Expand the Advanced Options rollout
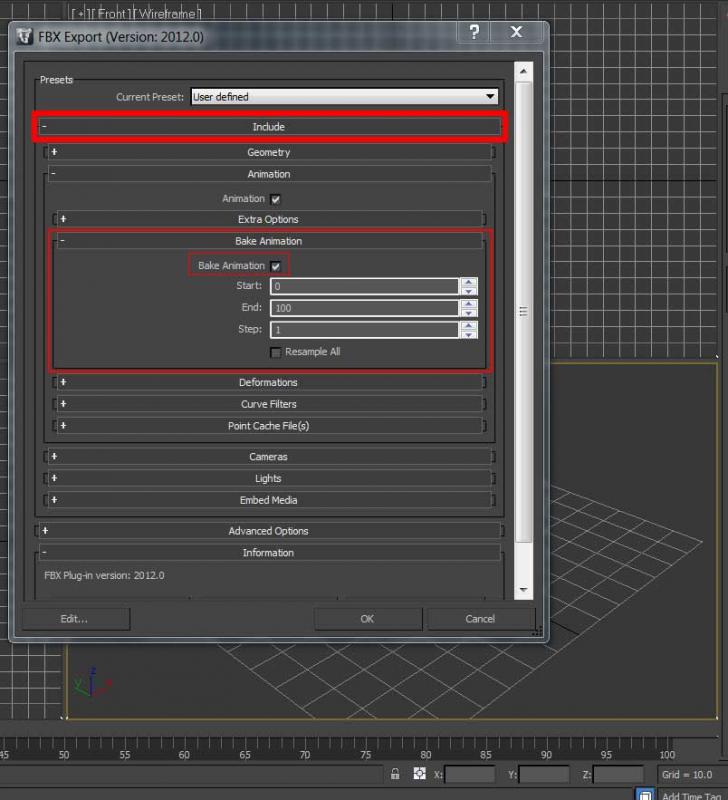 pos(269,531)
